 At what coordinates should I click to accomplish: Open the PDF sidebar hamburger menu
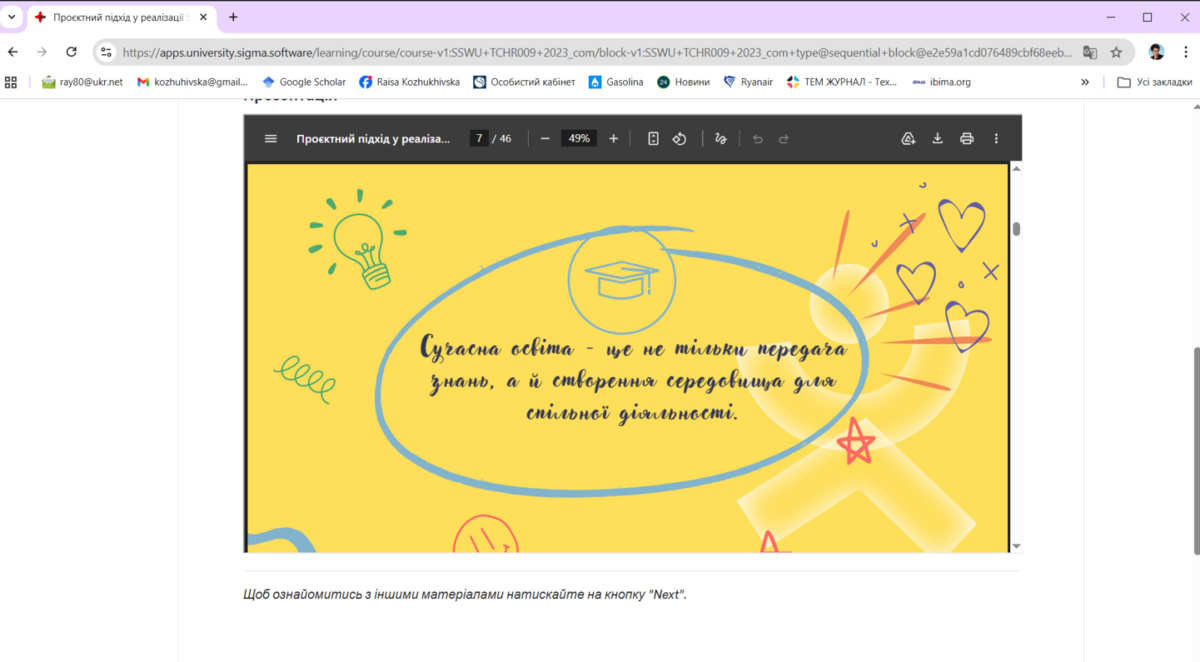coord(270,139)
